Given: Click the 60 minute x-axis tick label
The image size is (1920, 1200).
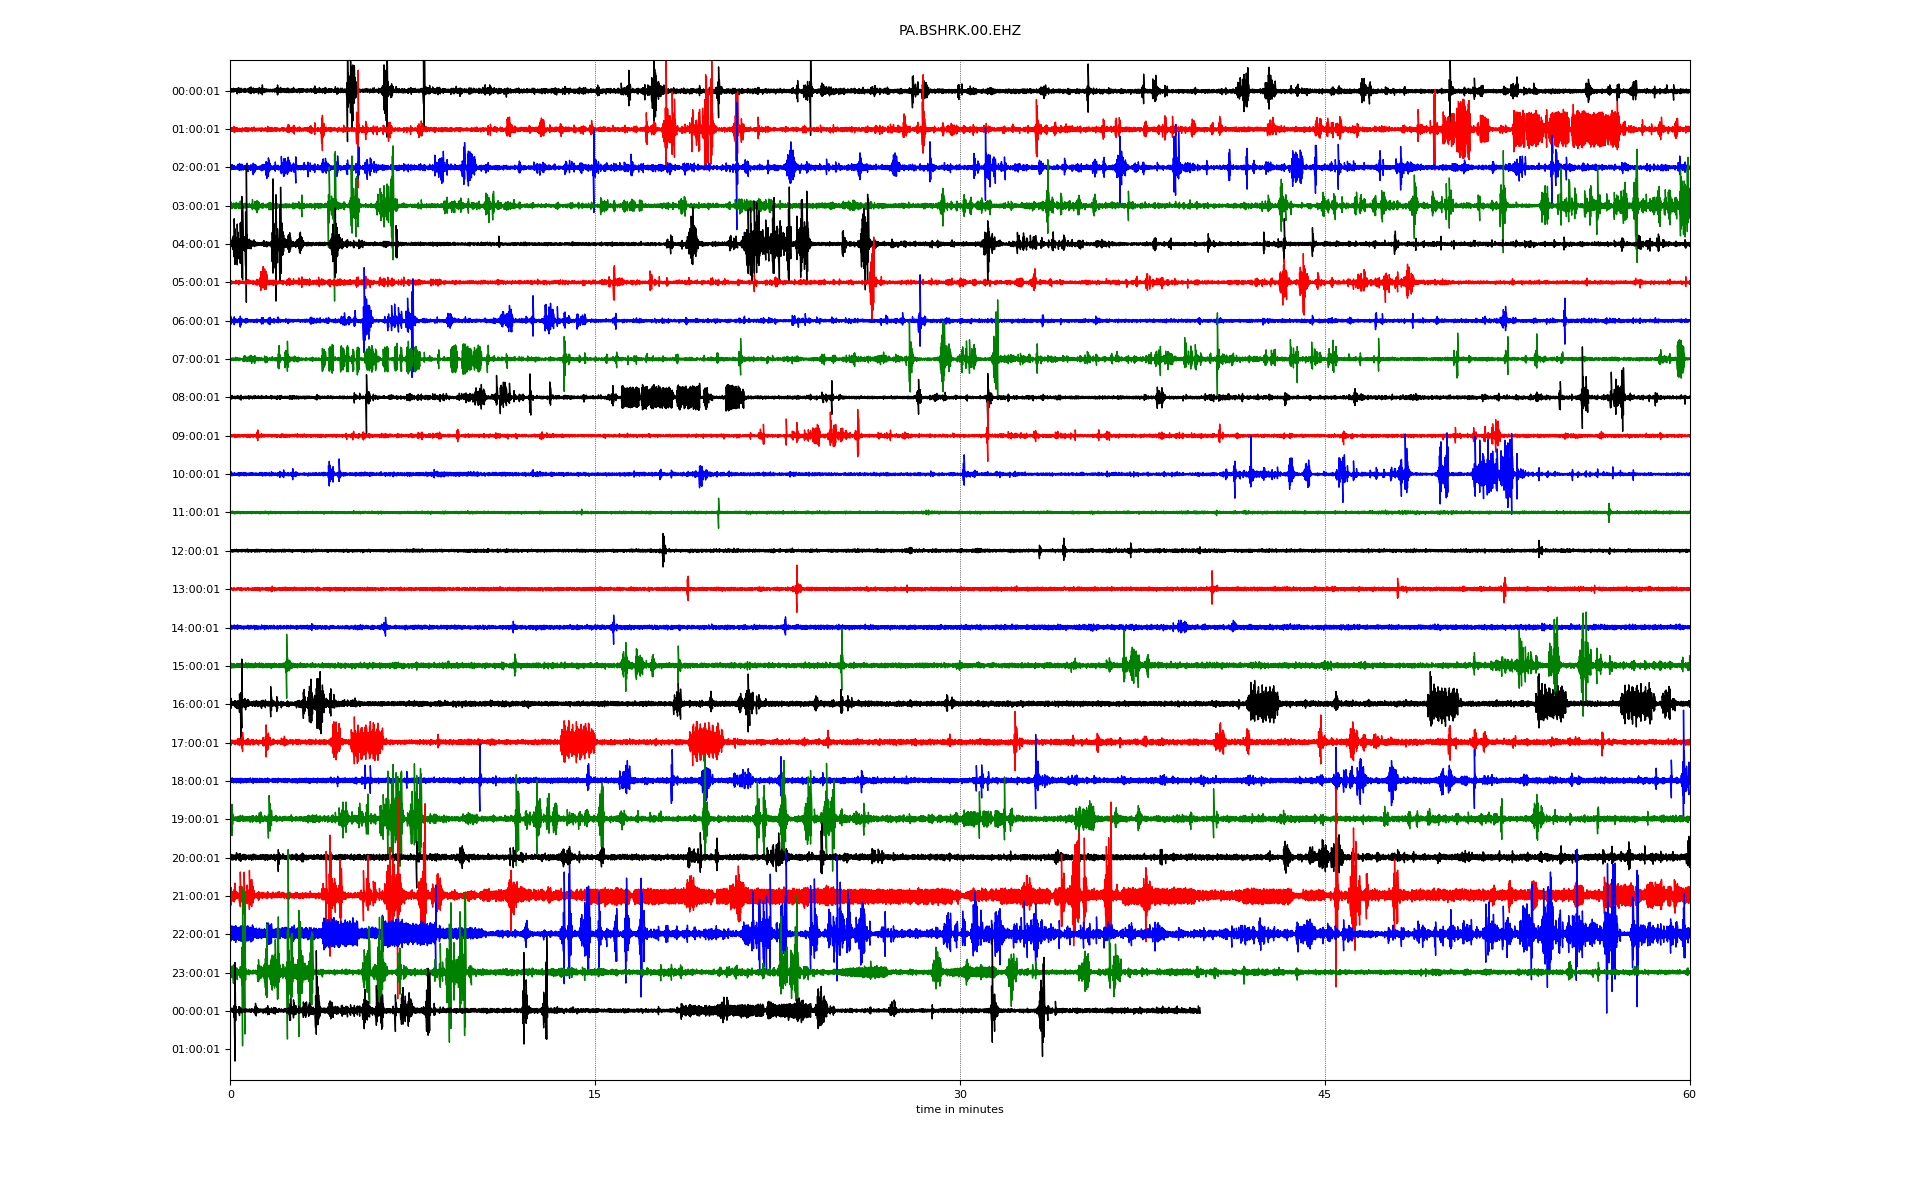Looking at the screenshot, I should (1689, 1094).
